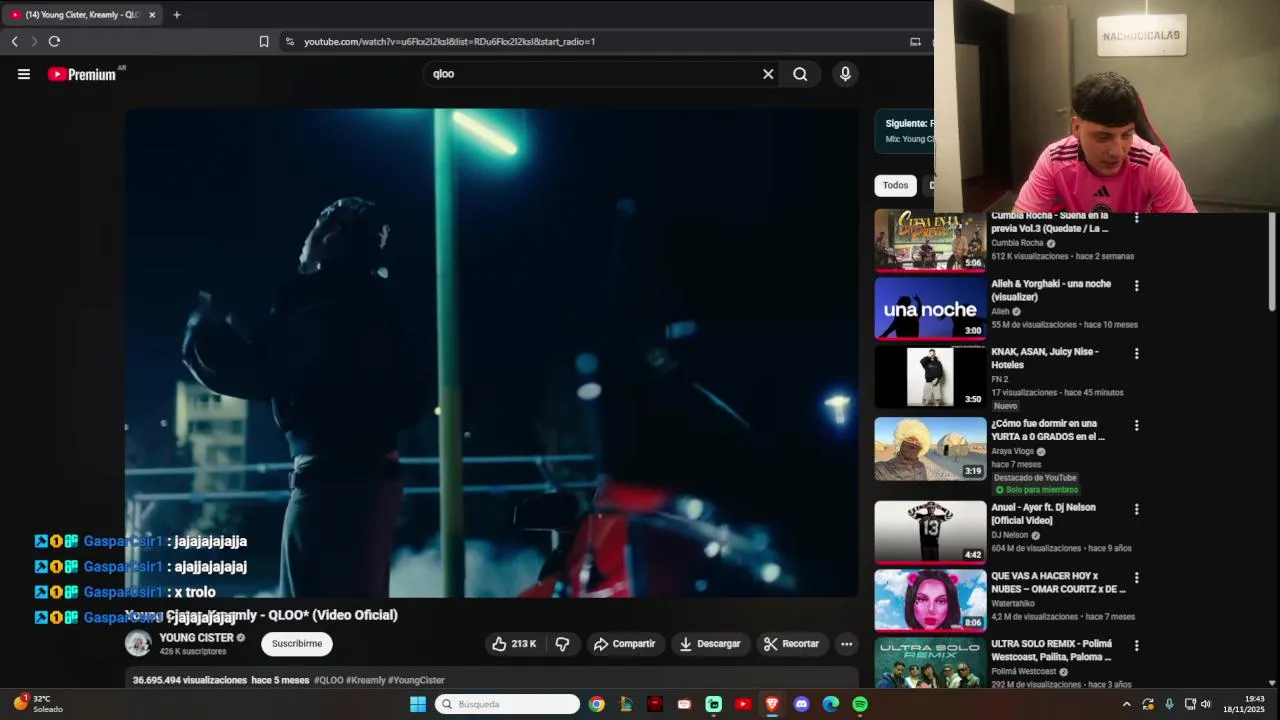Click the #QLOO hashtag

(328, 680)
